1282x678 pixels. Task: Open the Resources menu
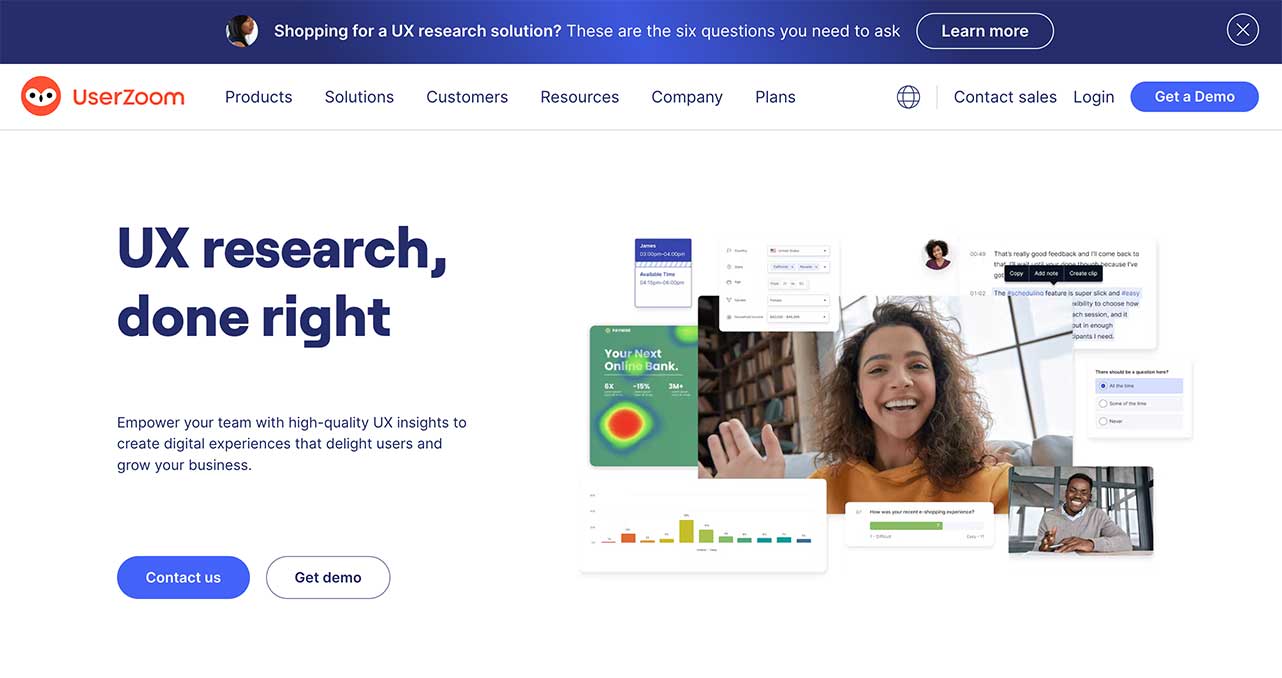coord(580,97)
